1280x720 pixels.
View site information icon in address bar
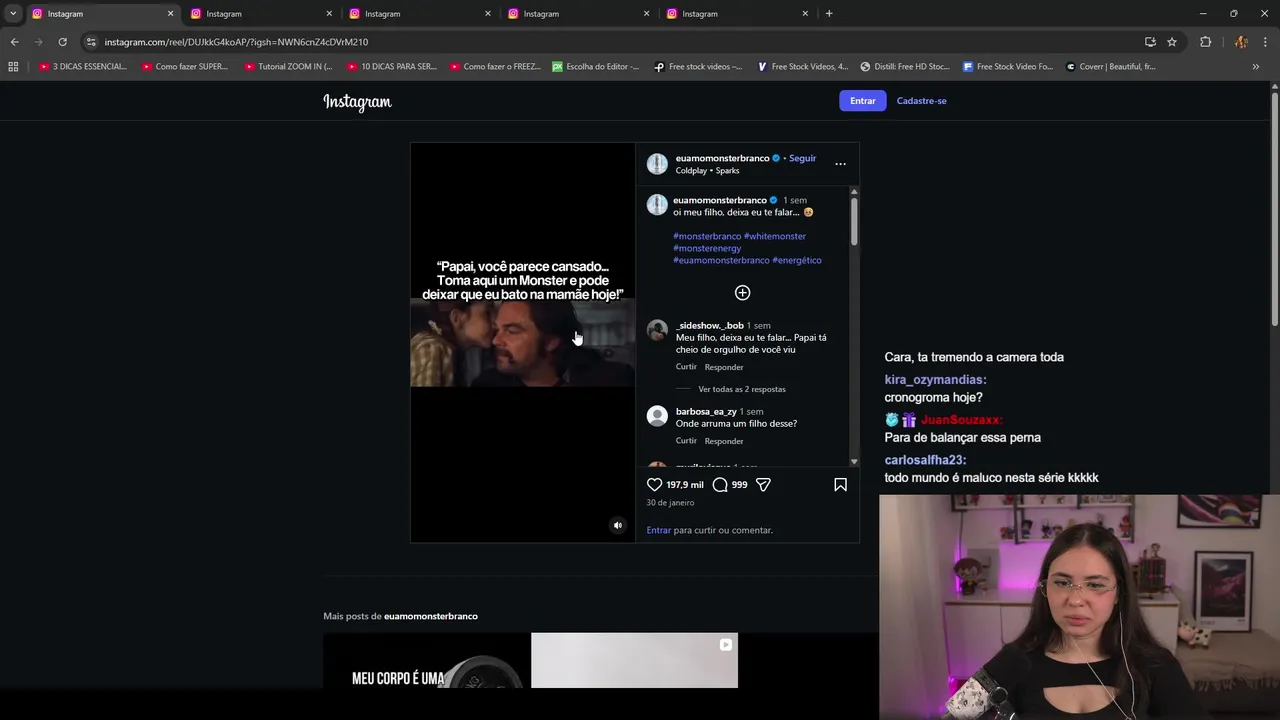91,42
